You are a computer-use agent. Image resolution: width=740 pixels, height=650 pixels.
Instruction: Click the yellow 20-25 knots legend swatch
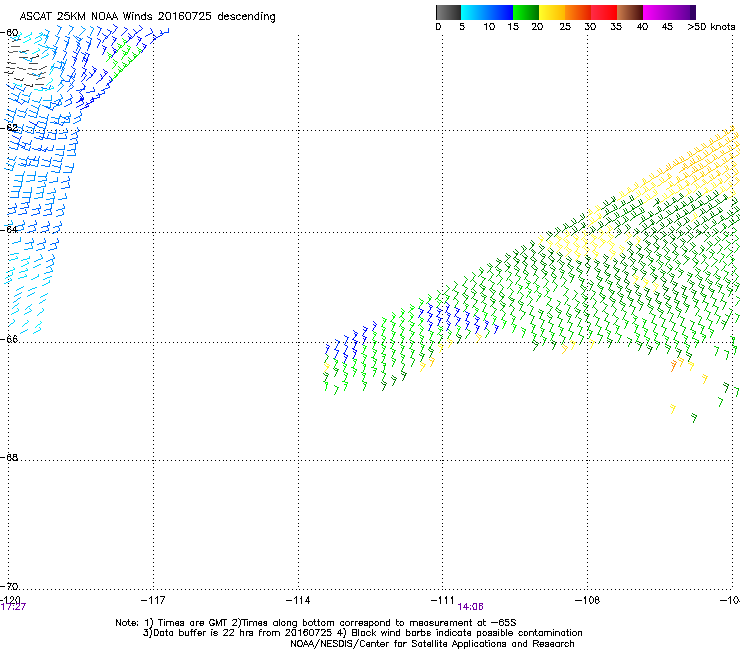pyautogui.click(x=552, y=12)
